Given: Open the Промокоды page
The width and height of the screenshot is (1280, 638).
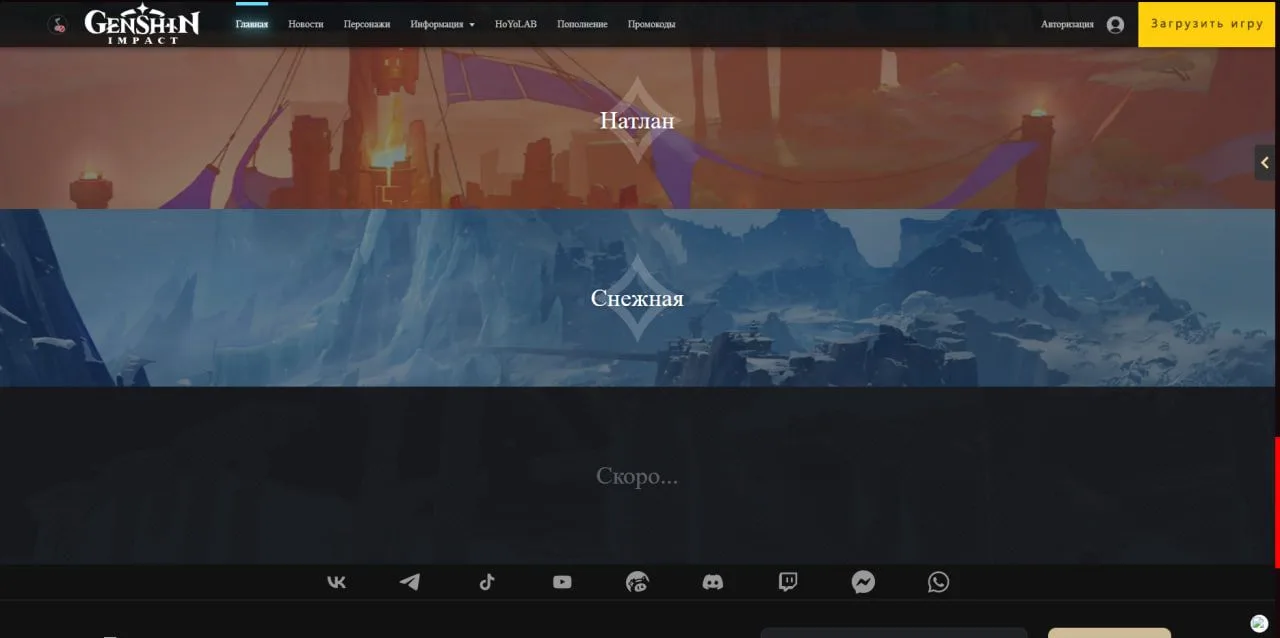Looking at the screenshot, I should point(652,24).
